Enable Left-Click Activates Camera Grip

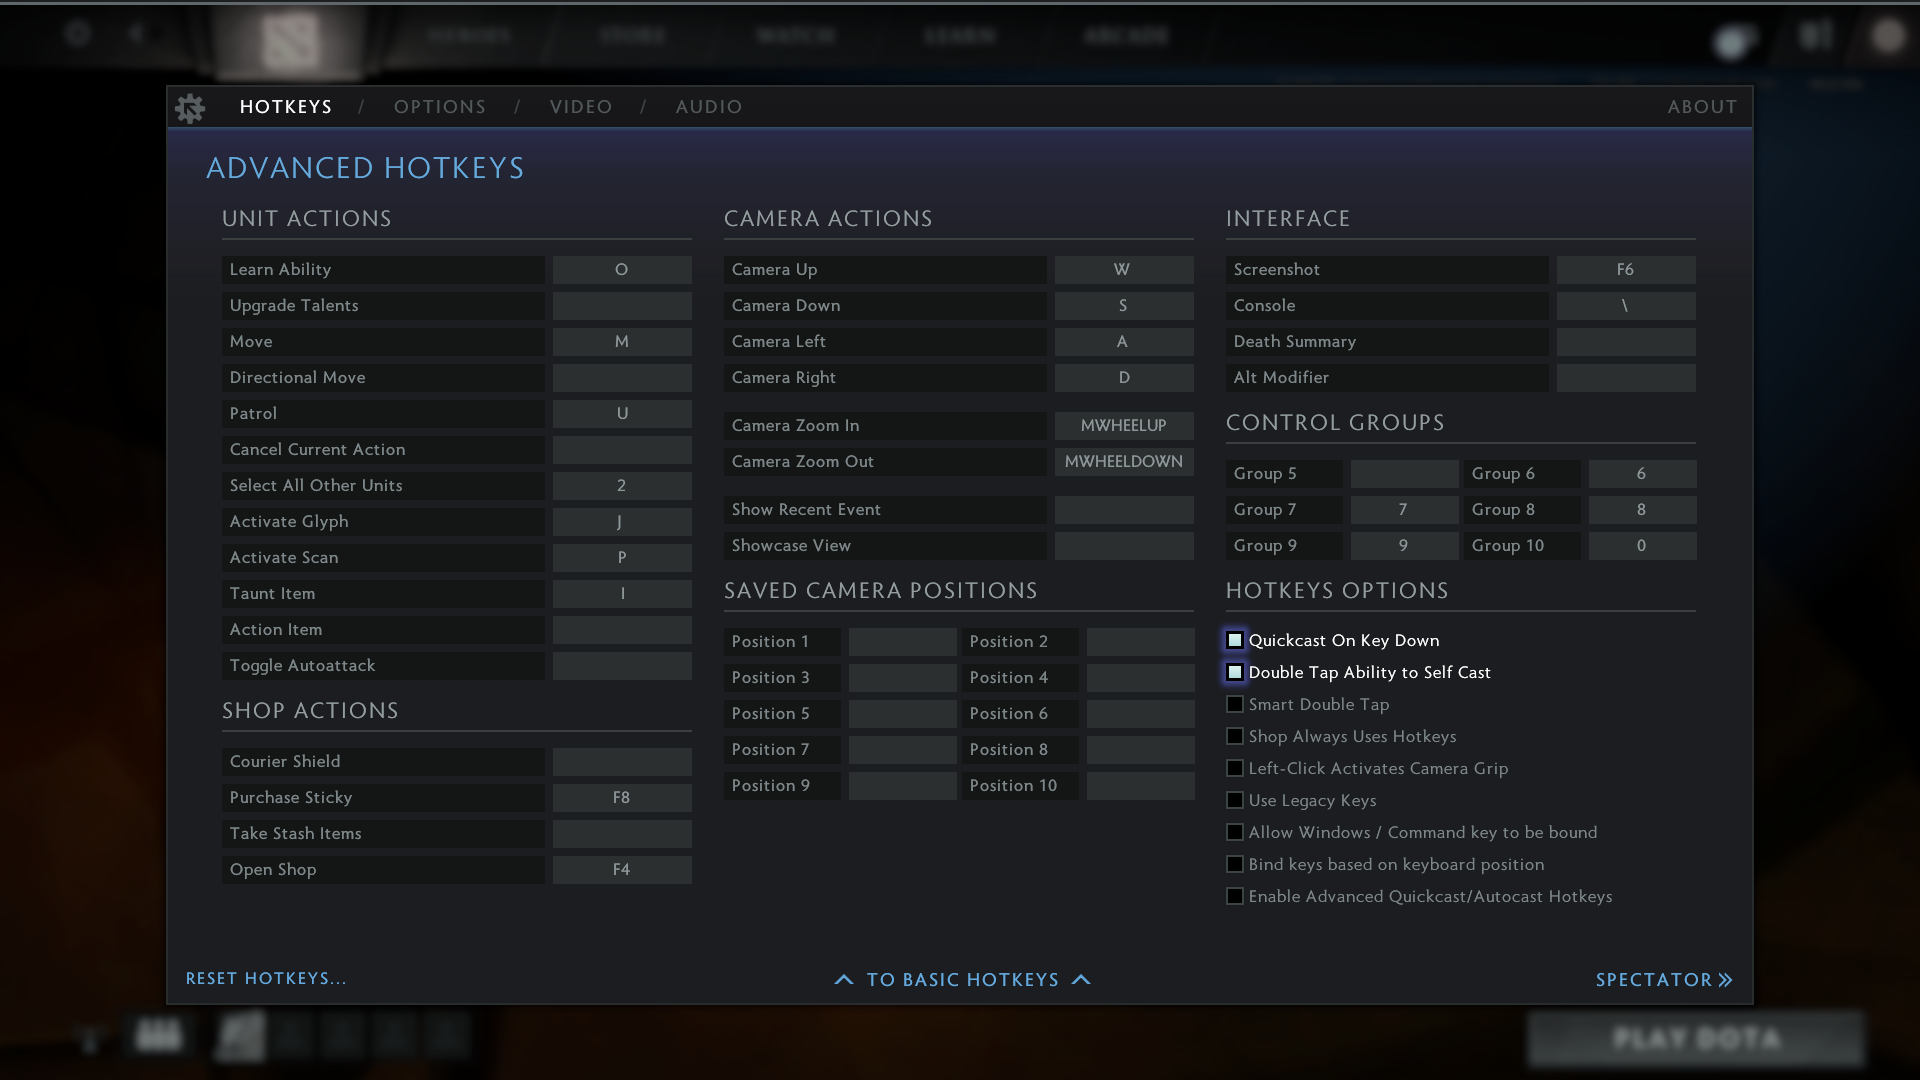(1234, 767)
